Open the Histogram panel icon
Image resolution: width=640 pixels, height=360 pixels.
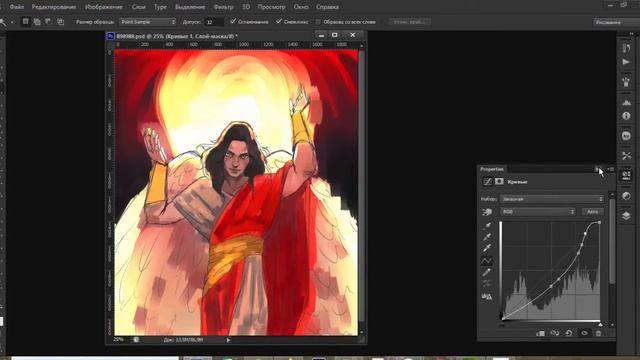pyautogui.click(x=626, y=102)
